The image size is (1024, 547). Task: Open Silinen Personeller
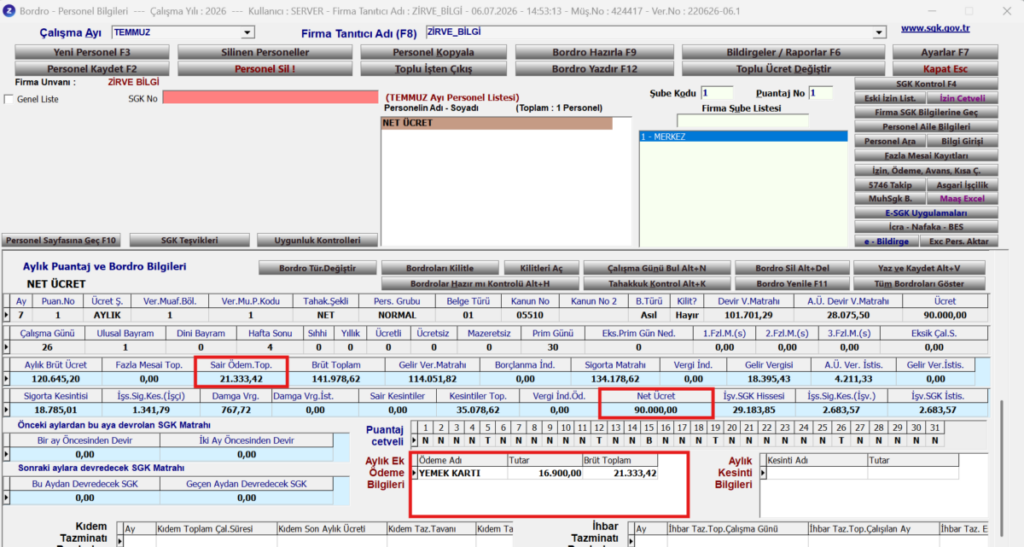(x=264, y=52)
